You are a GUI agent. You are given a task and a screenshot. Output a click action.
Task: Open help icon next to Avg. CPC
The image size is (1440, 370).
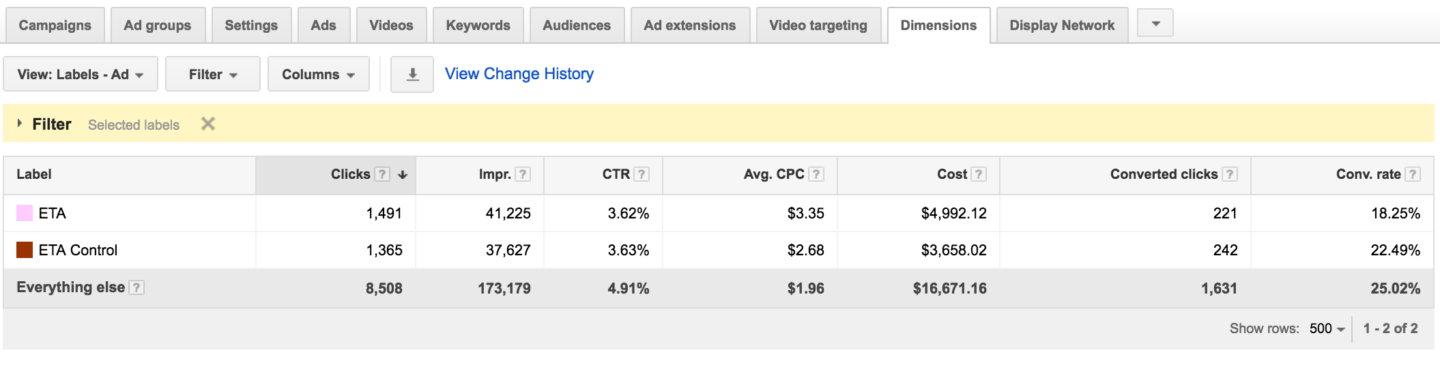click(816, 174)
